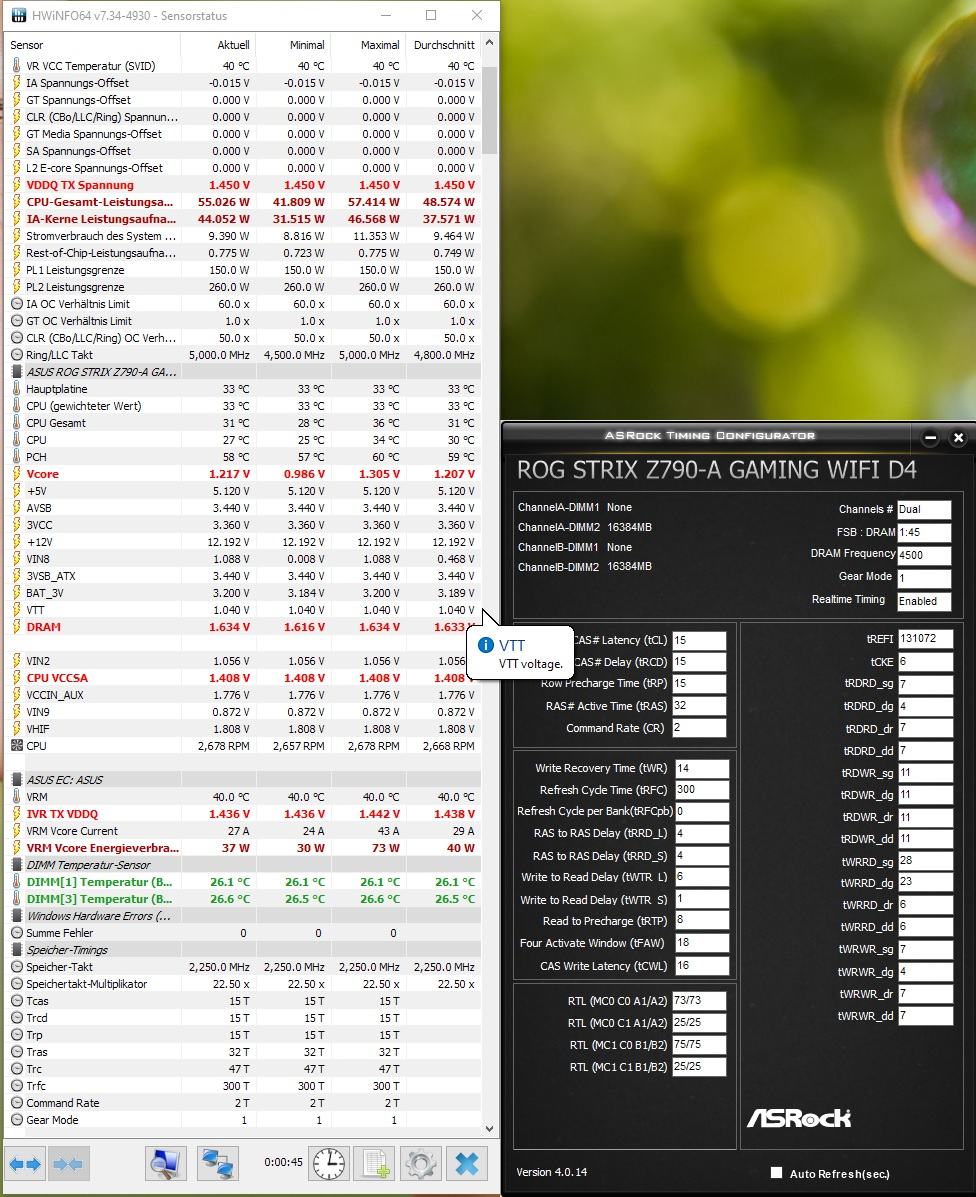Click the VTT tooltip info icon
976x1197 pixels.
click(x=485, y=645)
